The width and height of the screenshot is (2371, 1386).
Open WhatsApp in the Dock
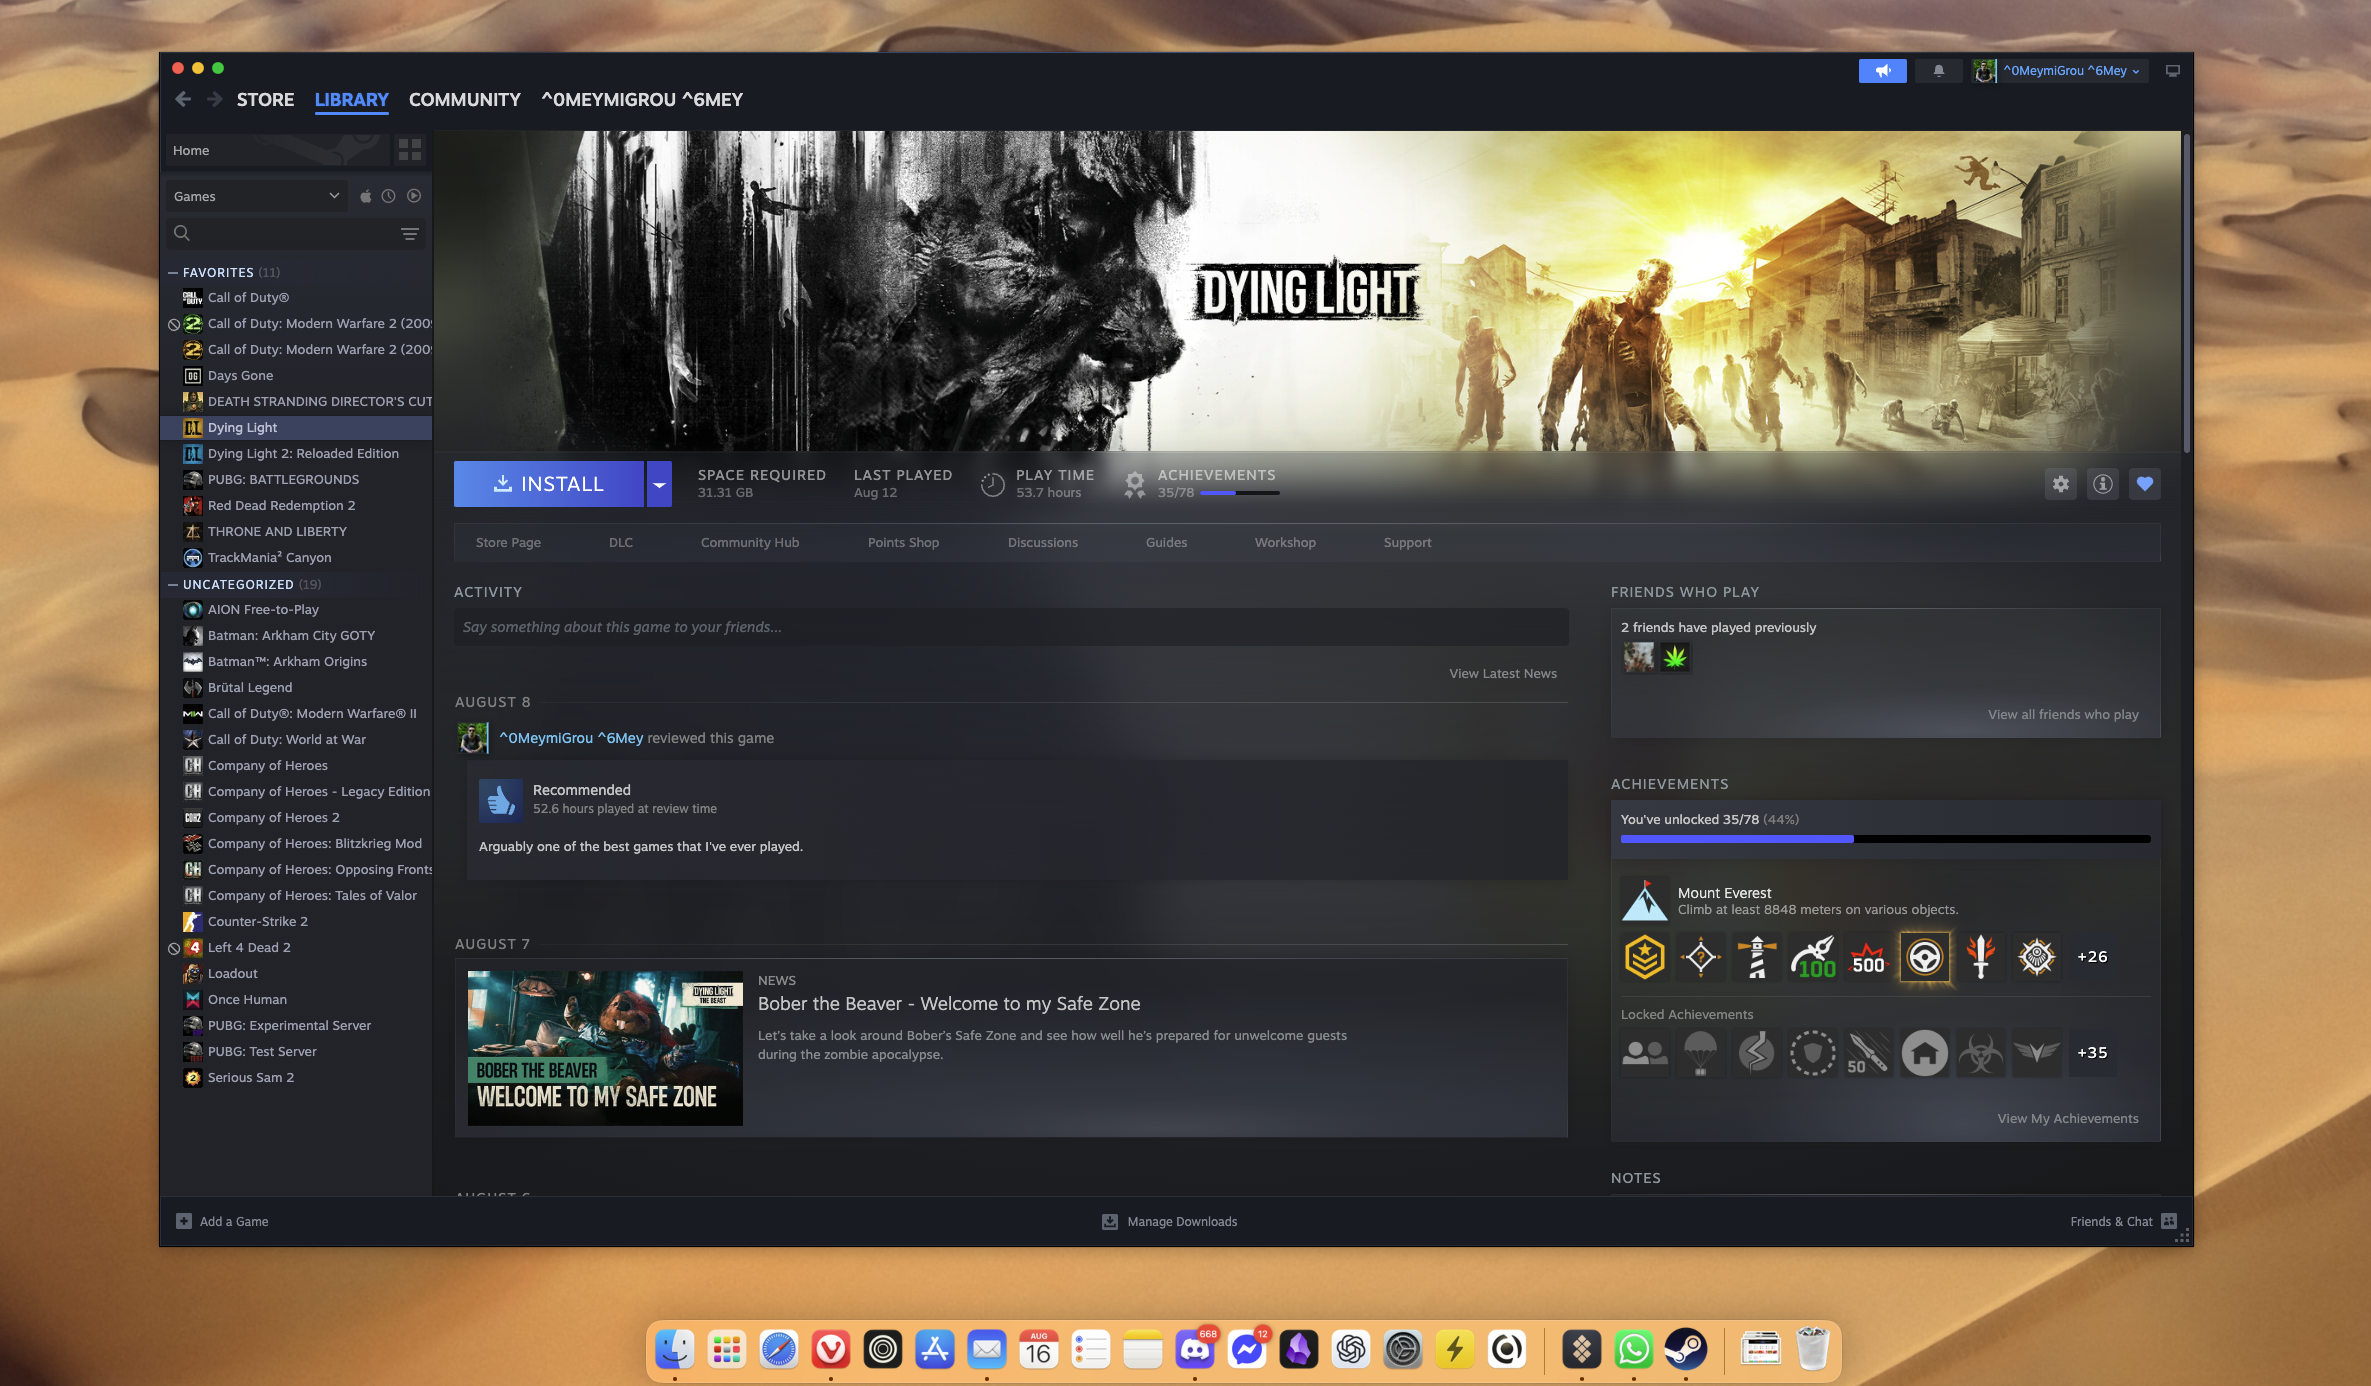(x=1633, y=1350)
